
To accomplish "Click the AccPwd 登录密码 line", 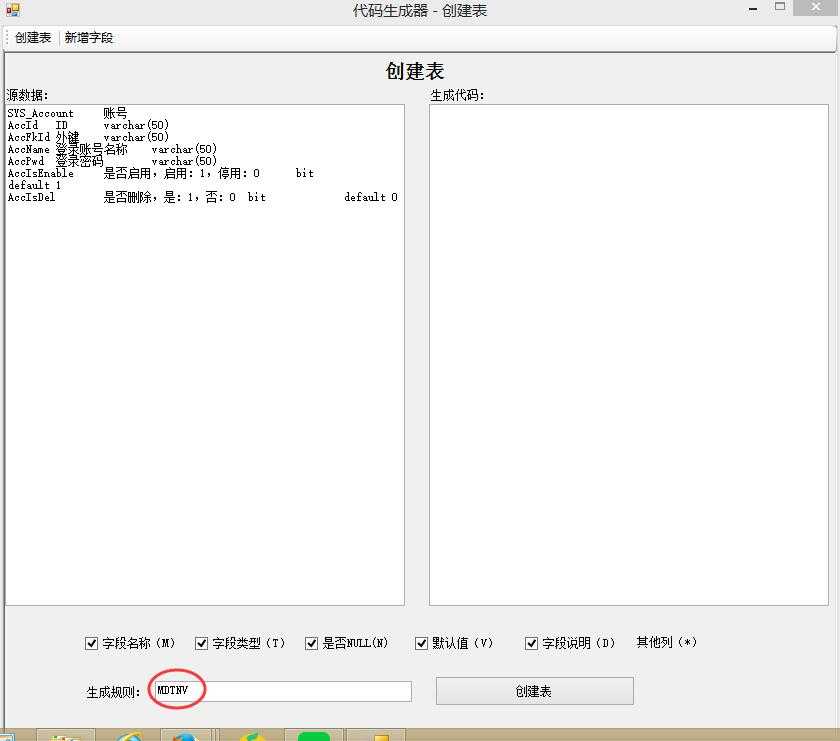I will click(x=112, y=161).
